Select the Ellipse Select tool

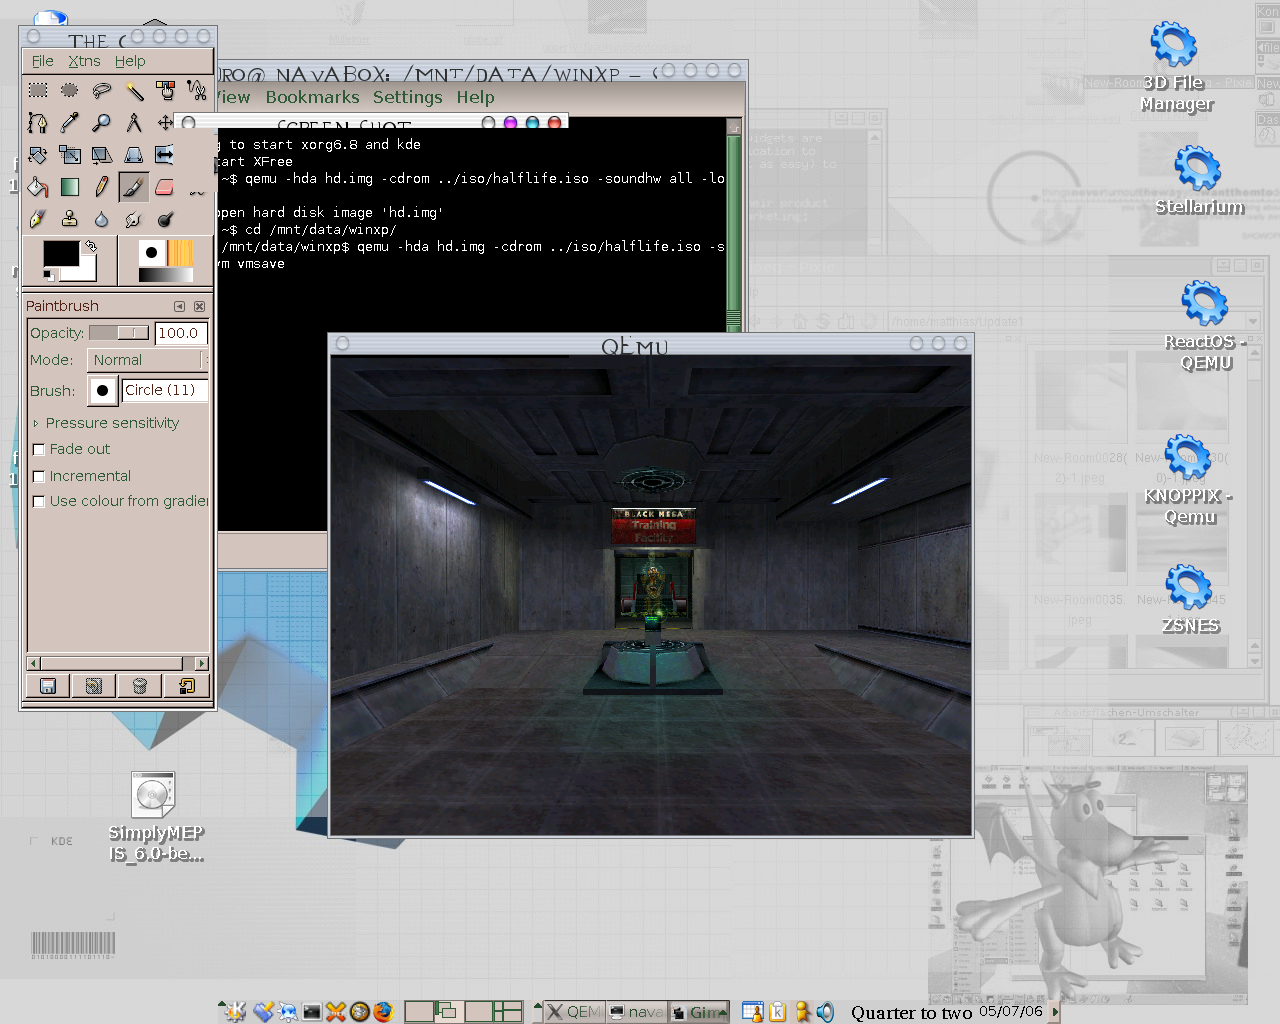point(70,91)
